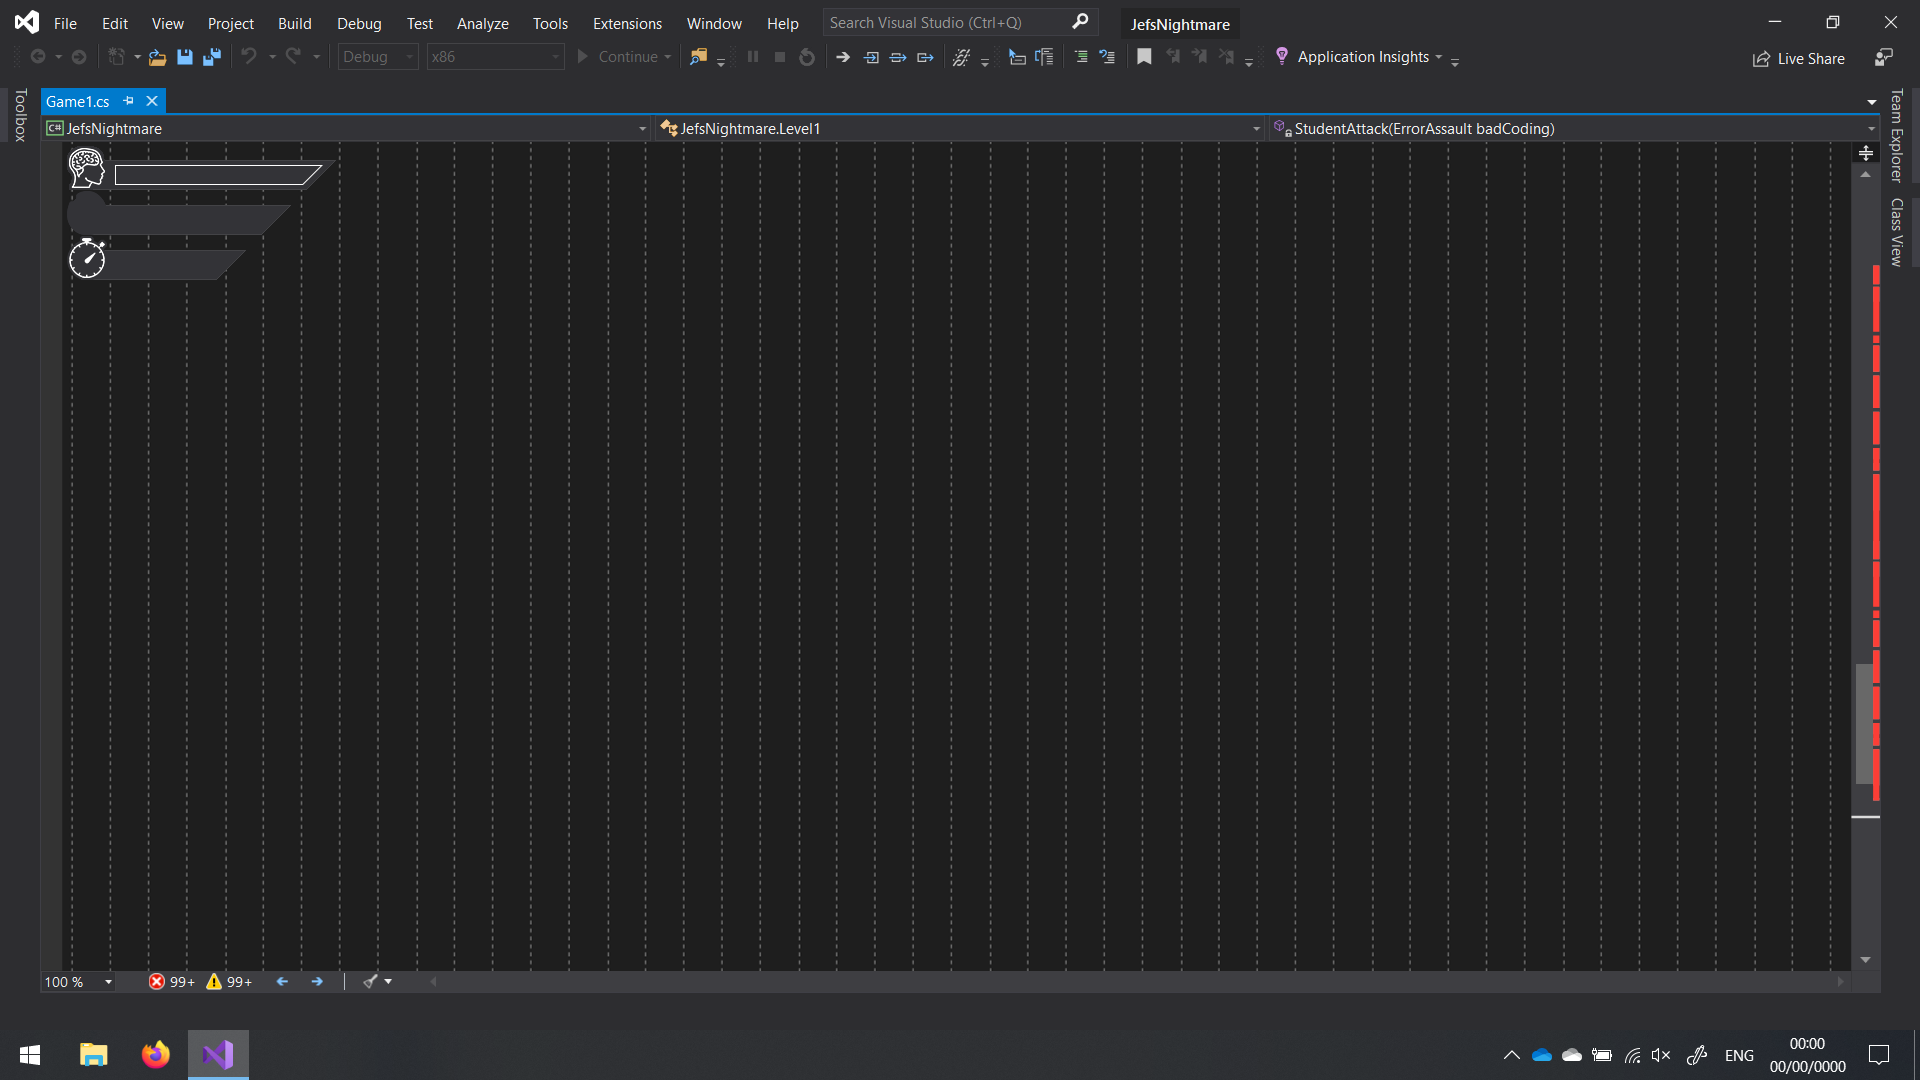Open the File menu
This screenshot has width=1920, height=1080.
tap(65, 23)
